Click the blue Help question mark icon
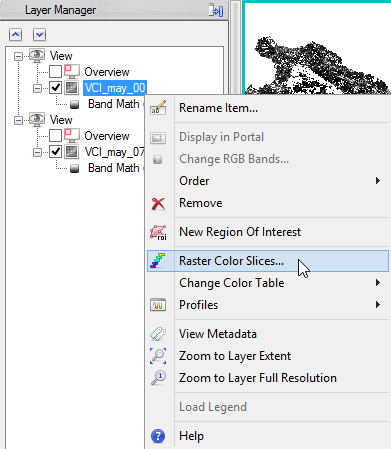This screenshot has height=449, width=391. point(158,436)
